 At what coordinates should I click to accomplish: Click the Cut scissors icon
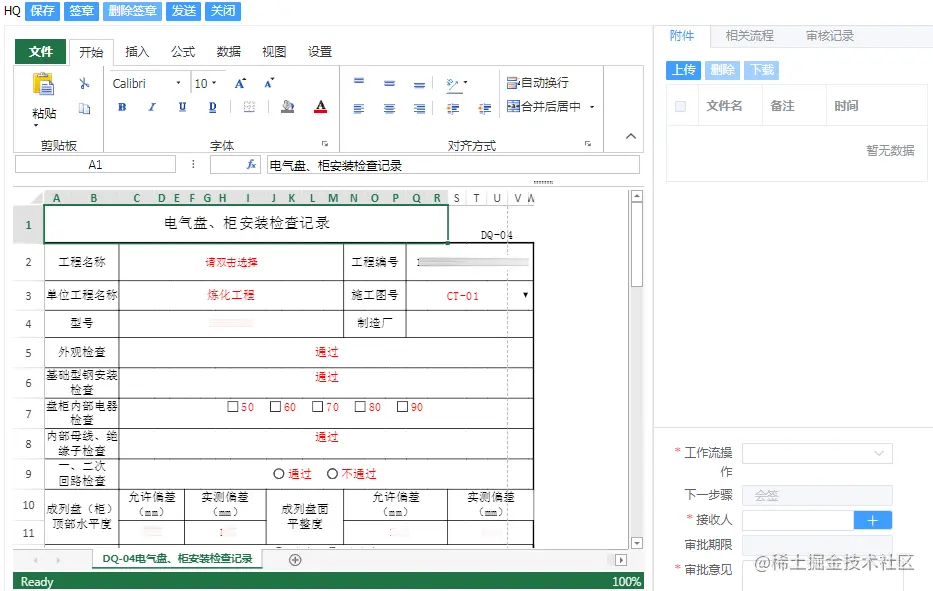tap(84, 83)
